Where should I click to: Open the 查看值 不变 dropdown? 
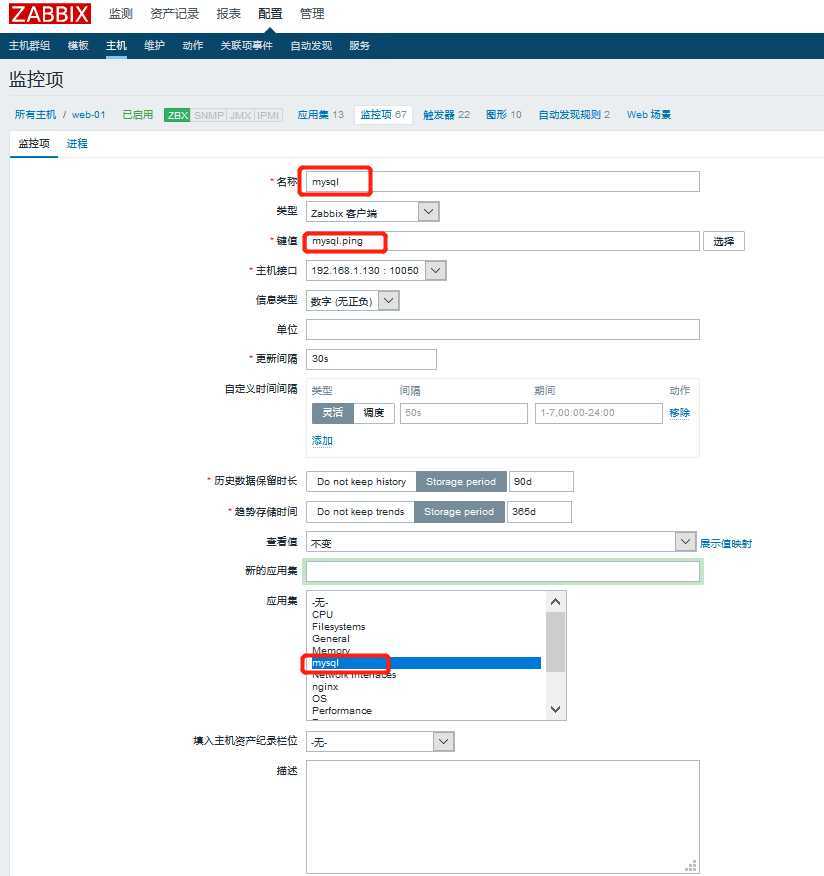[501, 542]
